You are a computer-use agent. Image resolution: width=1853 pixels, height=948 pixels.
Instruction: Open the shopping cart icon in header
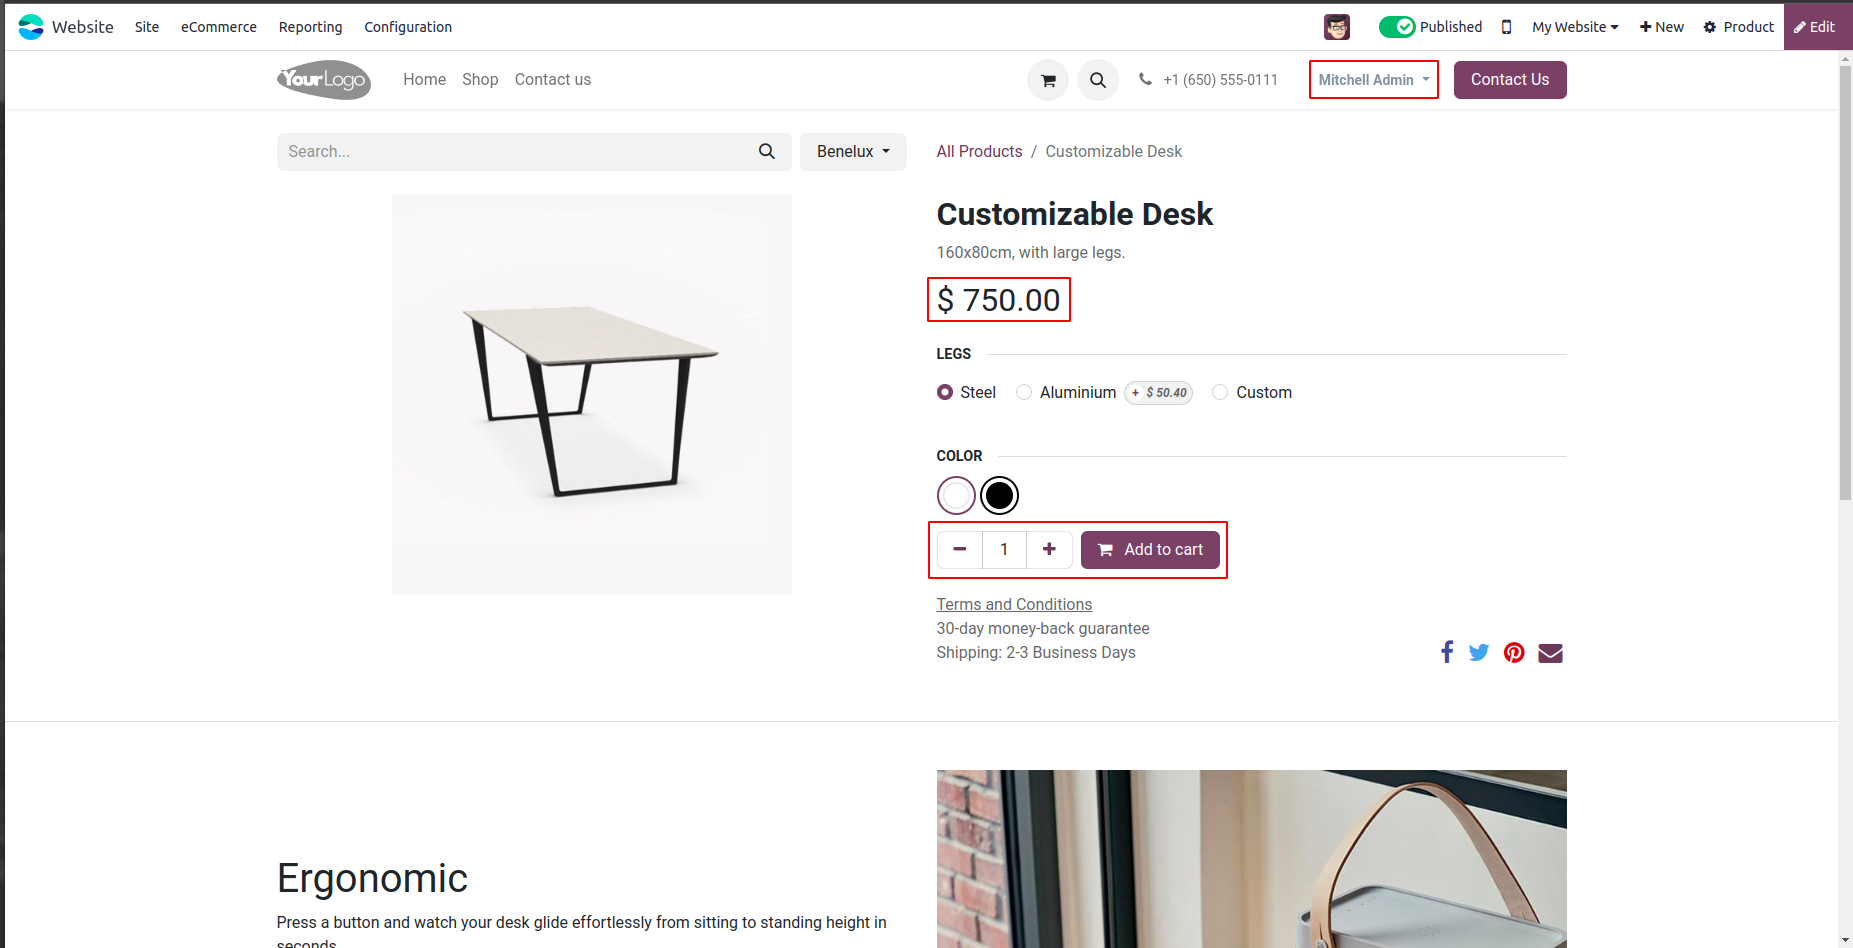(1048, 80)
